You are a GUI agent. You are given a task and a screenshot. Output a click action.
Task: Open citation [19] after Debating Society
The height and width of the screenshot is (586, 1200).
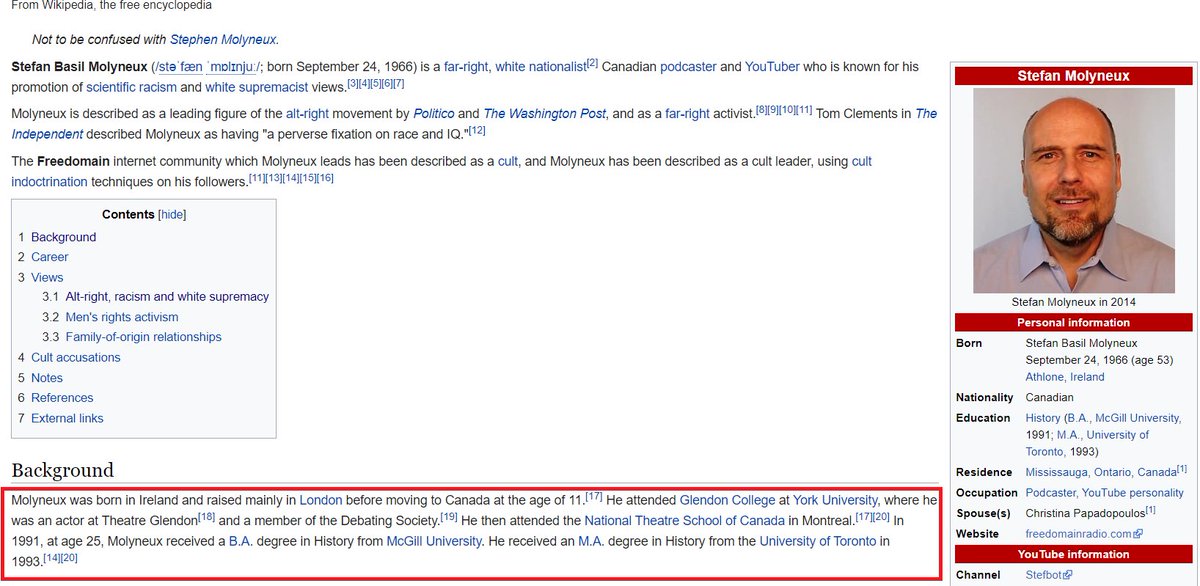pyautogui.click(x=449, y=516)
